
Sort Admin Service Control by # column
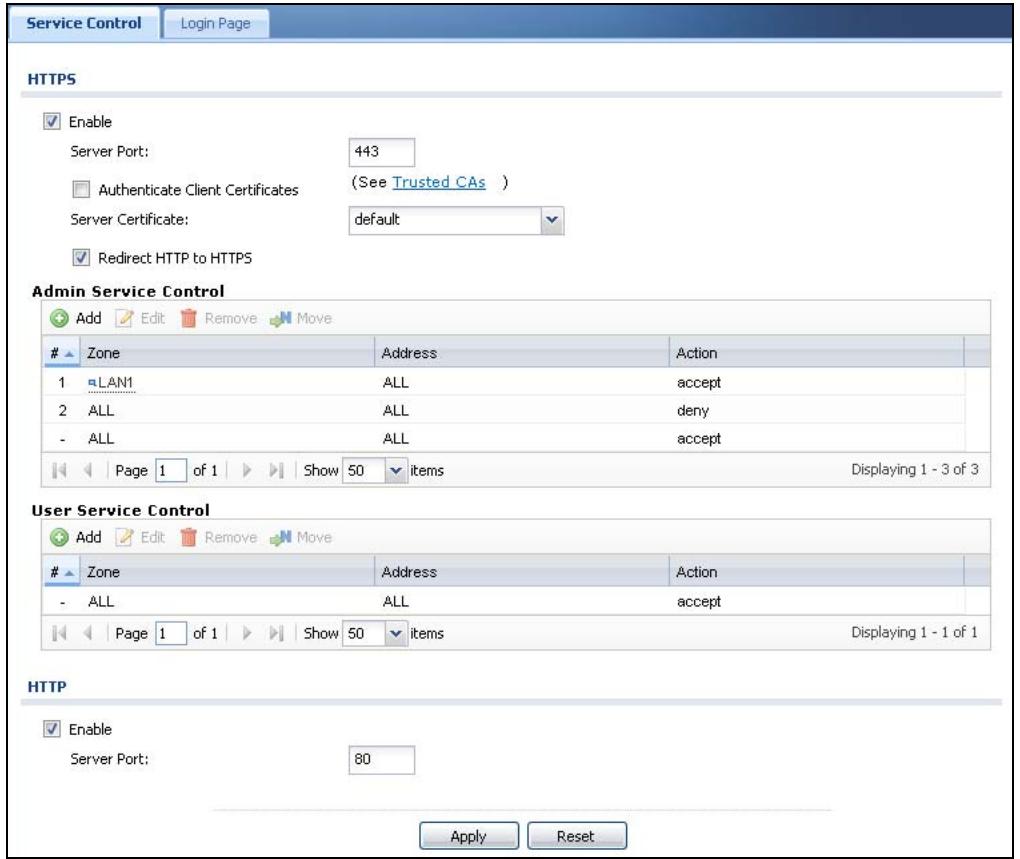point(62,353)
